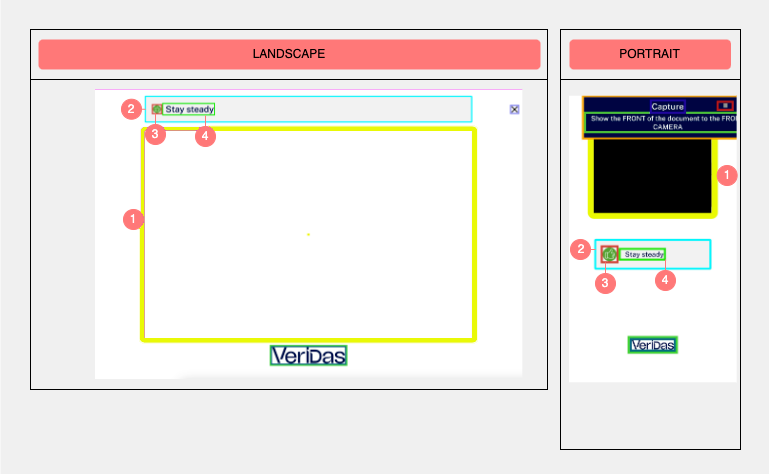Click the PORTRAIT header banner
The width and height of the screenshot is (769, 474).
click(650, 54)
